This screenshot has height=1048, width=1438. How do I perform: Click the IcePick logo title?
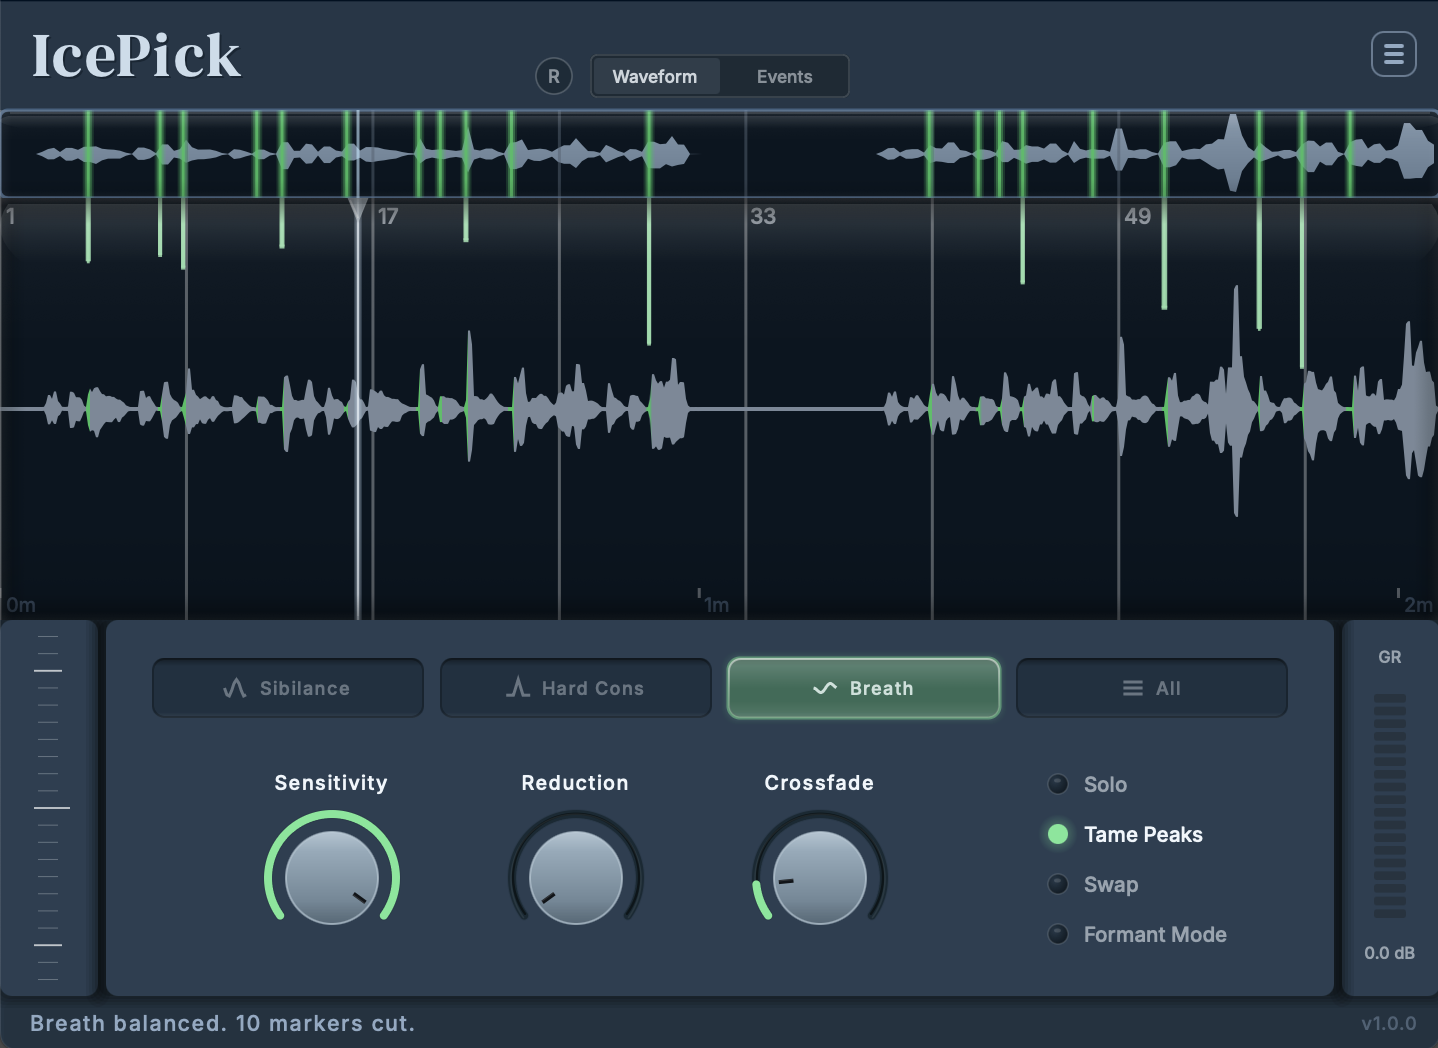136,55
